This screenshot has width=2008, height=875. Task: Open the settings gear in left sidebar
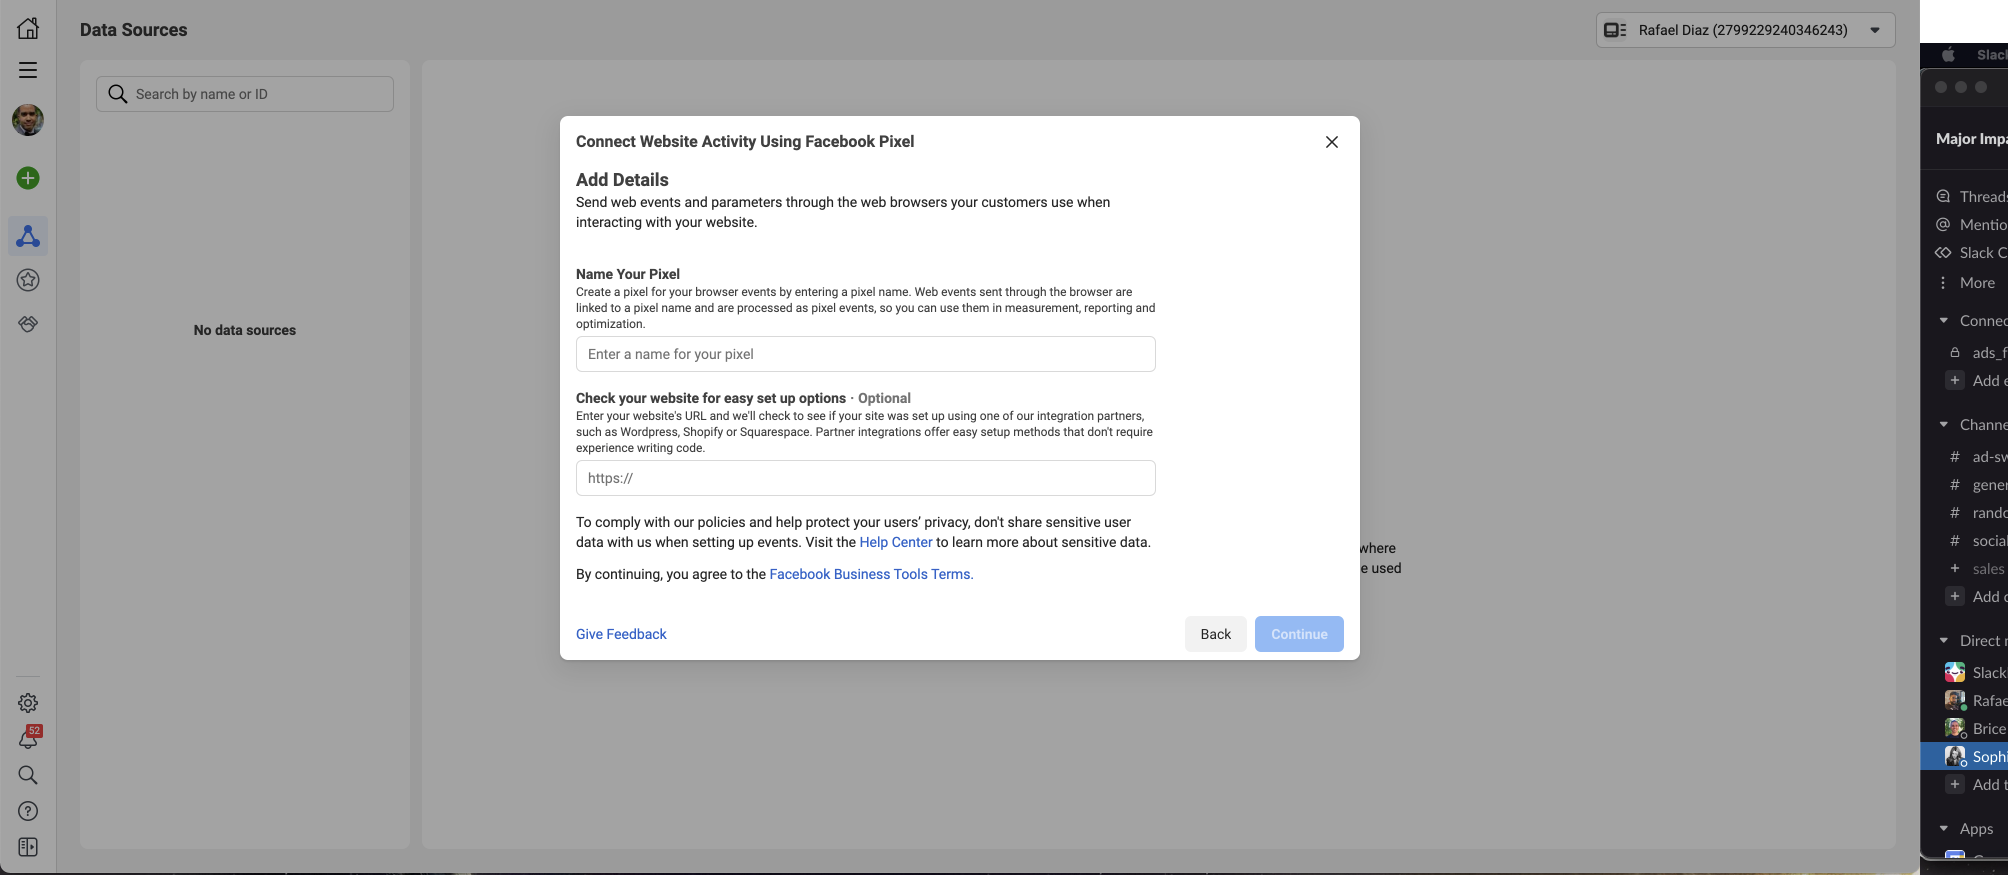[28, 703]
